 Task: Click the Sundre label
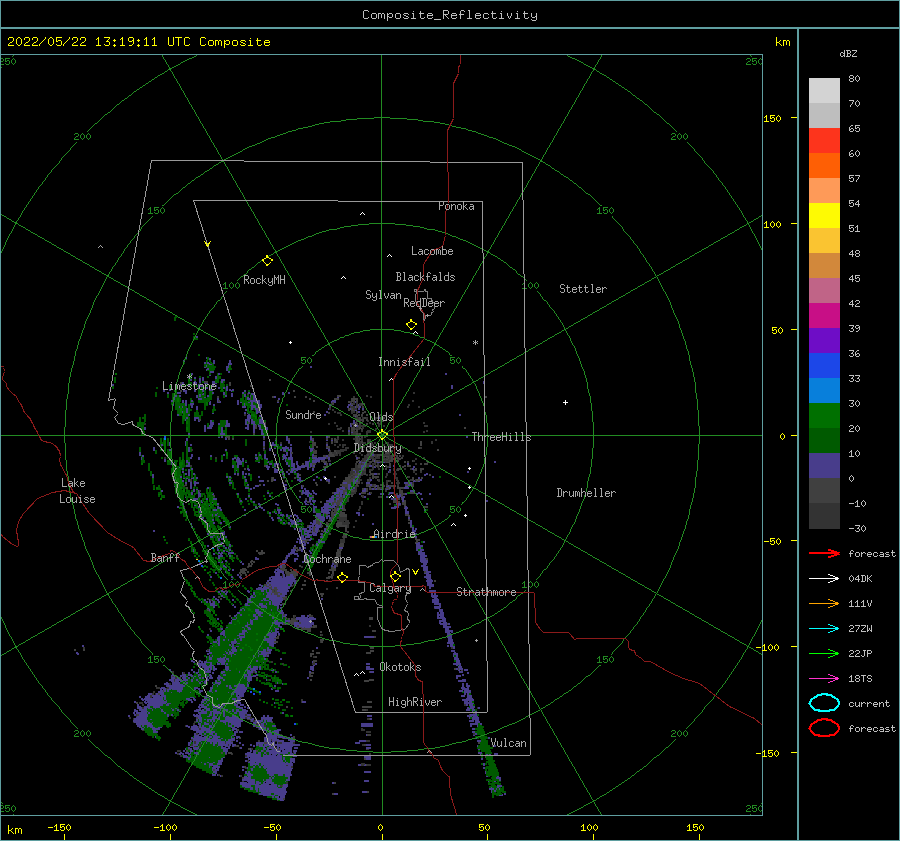pyautogui.click(x=303, y=414)
